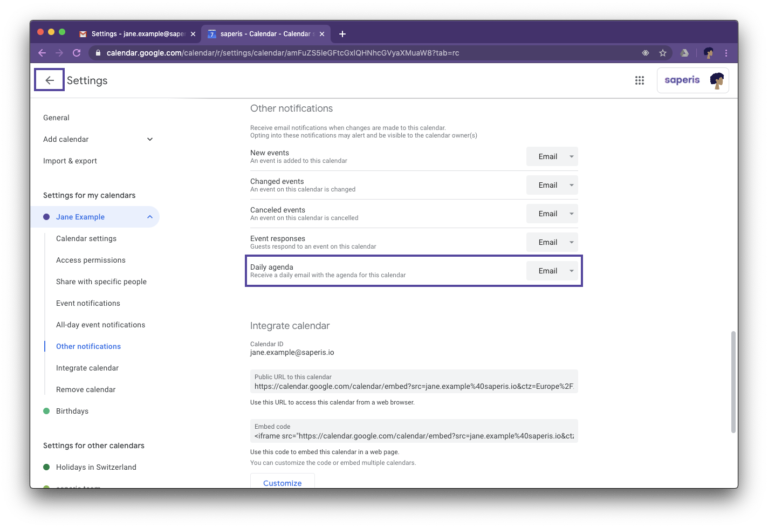Select the Jane Example calendar
The image size is (768, 528).
pyautogui.click(x=80, y=217)
